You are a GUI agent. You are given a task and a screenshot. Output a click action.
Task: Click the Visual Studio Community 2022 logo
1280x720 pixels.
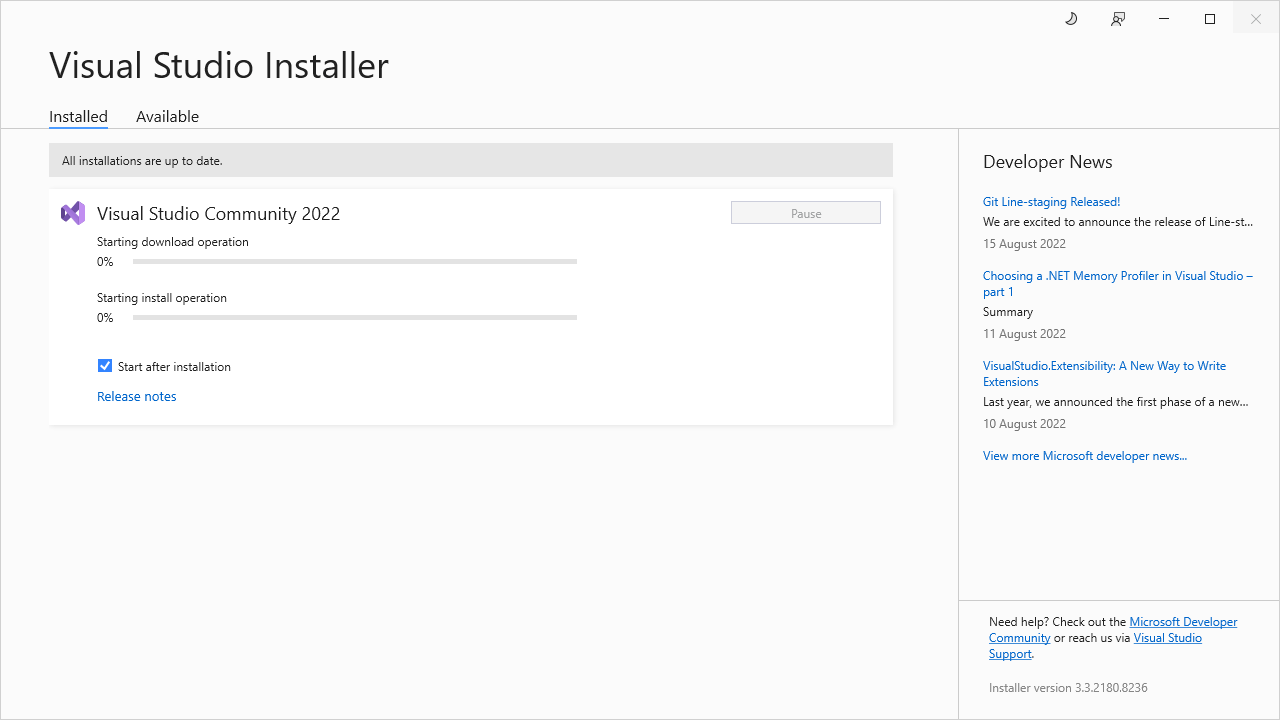click(72, 212)
